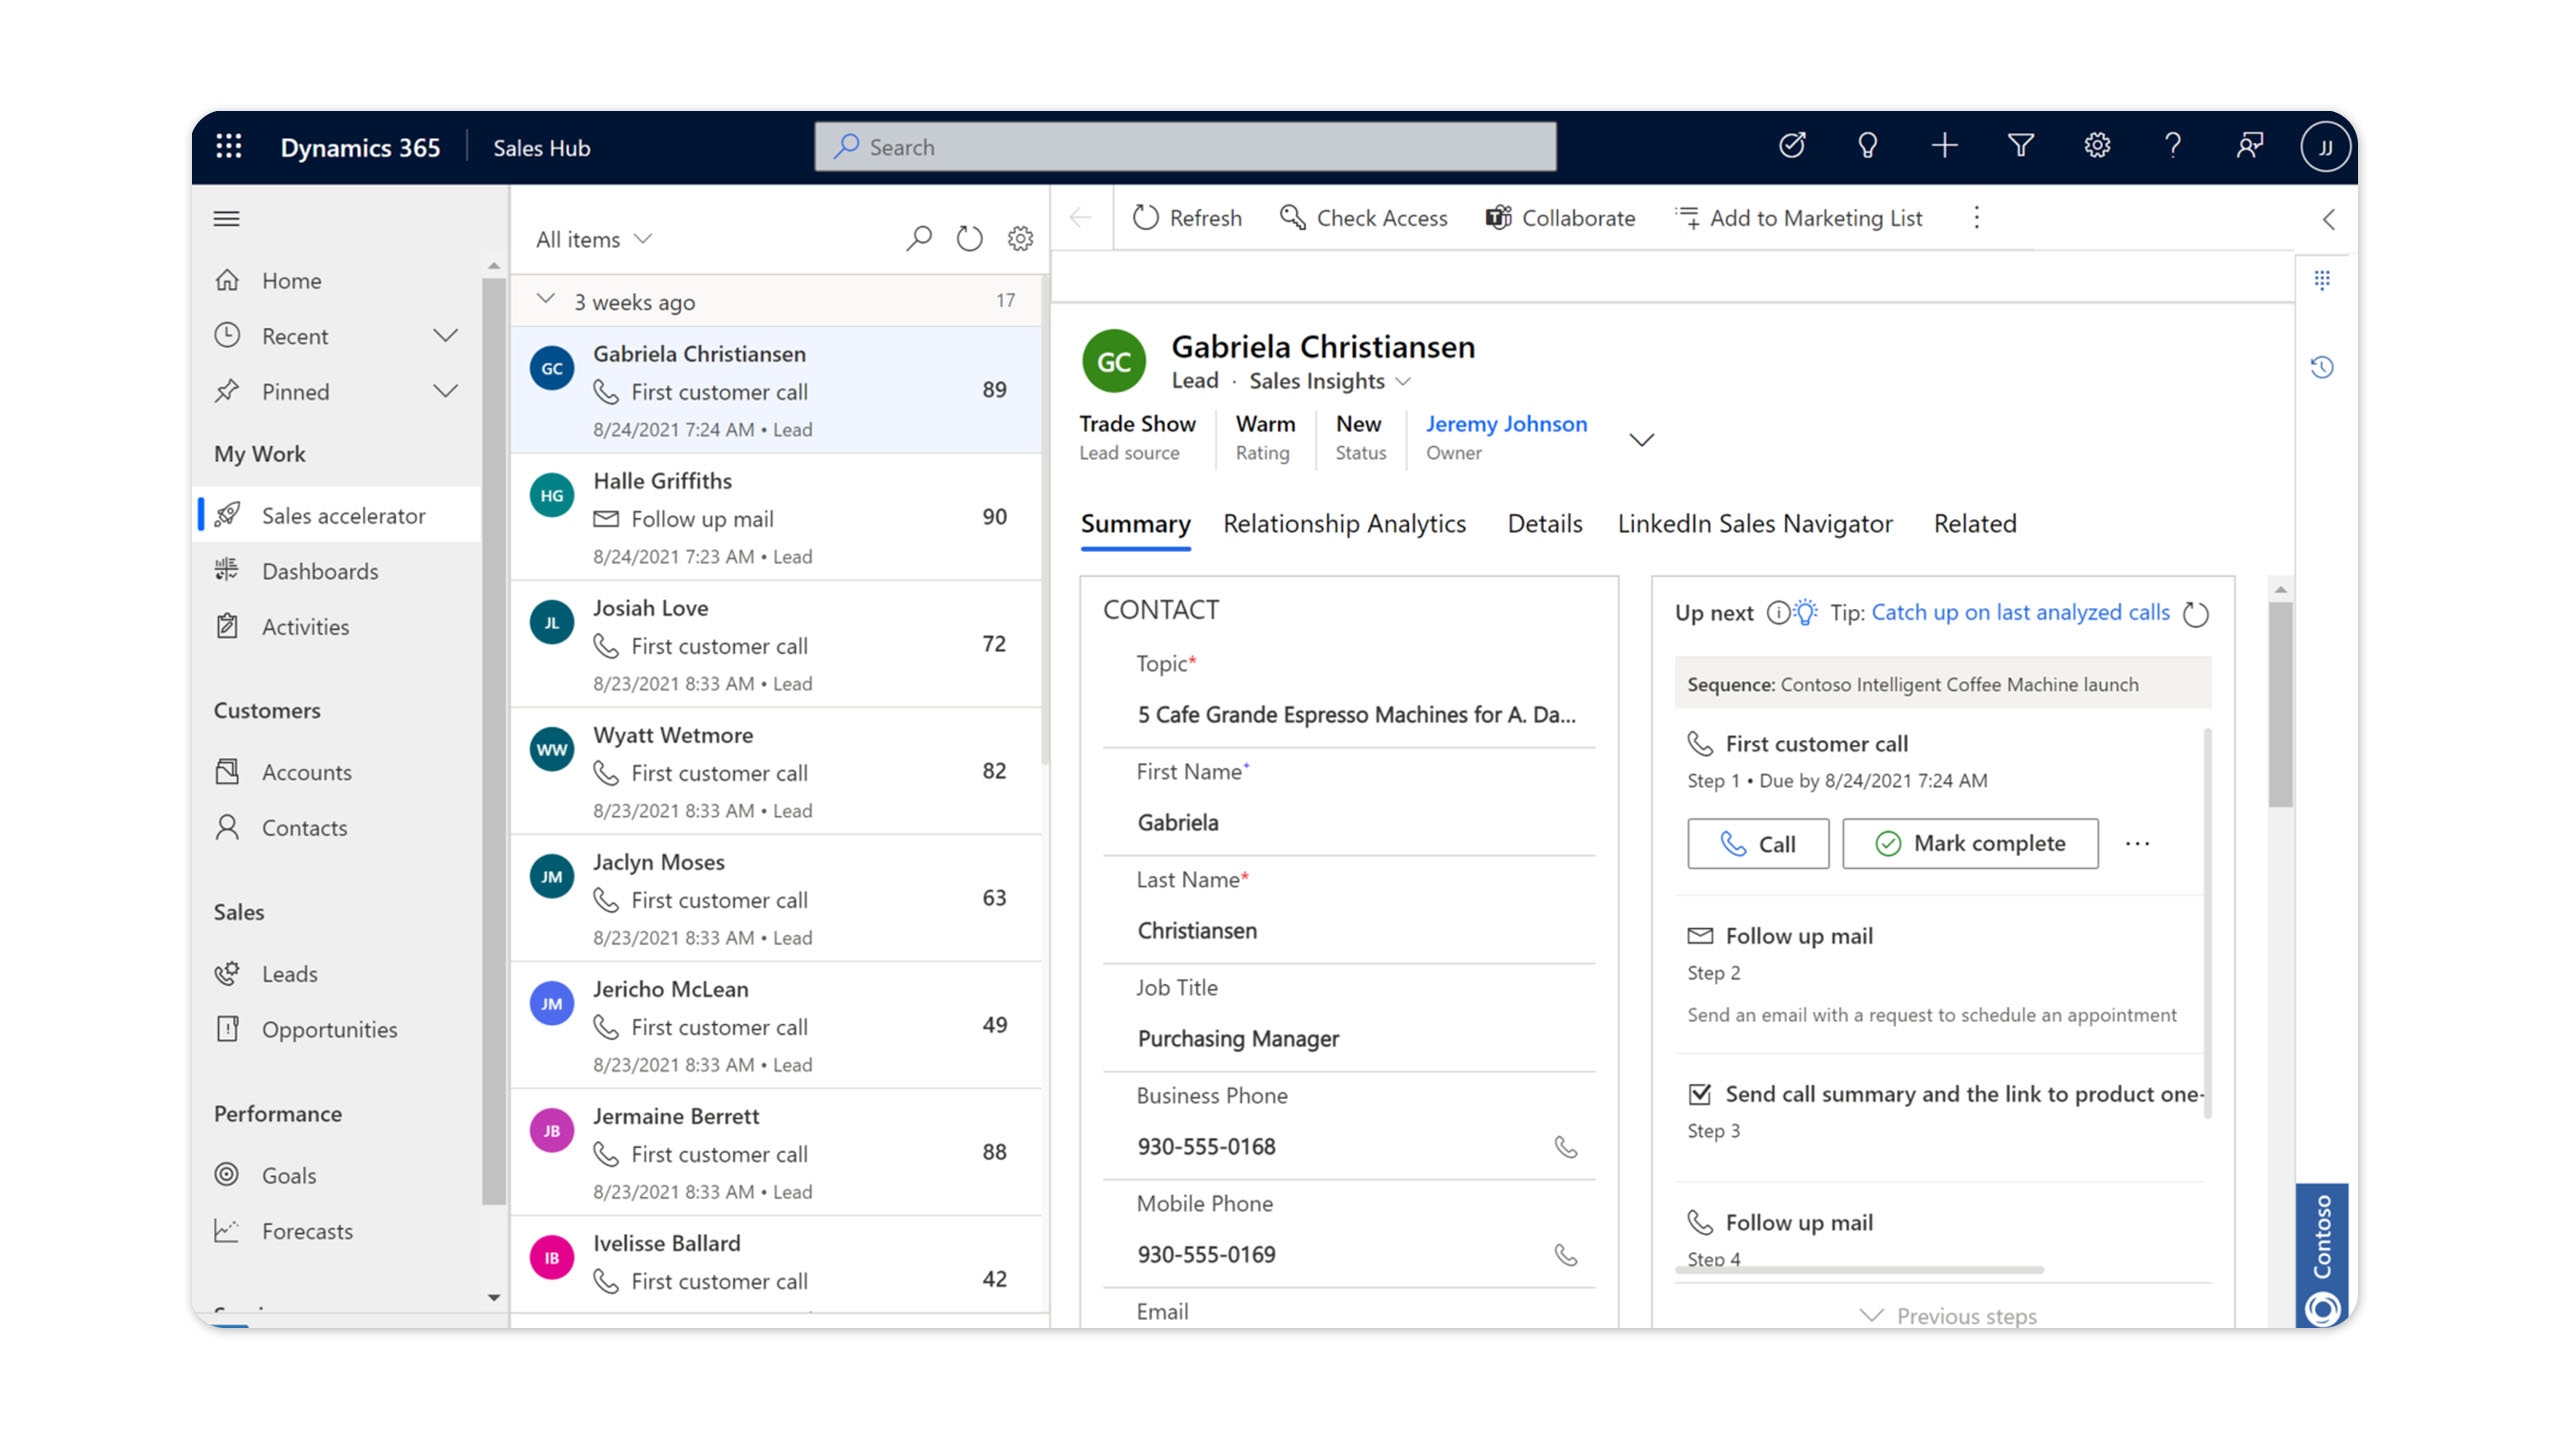Open the Dynamics 365 app launcher grid
This screenshot has width=2560, height=1440.
(229, 147)
